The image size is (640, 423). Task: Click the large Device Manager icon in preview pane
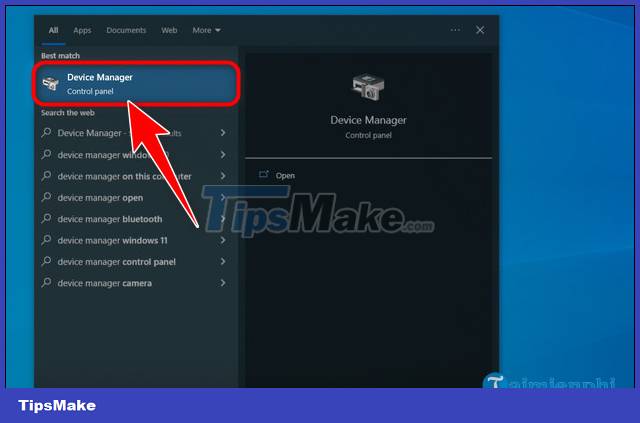(x=368, y=87)
